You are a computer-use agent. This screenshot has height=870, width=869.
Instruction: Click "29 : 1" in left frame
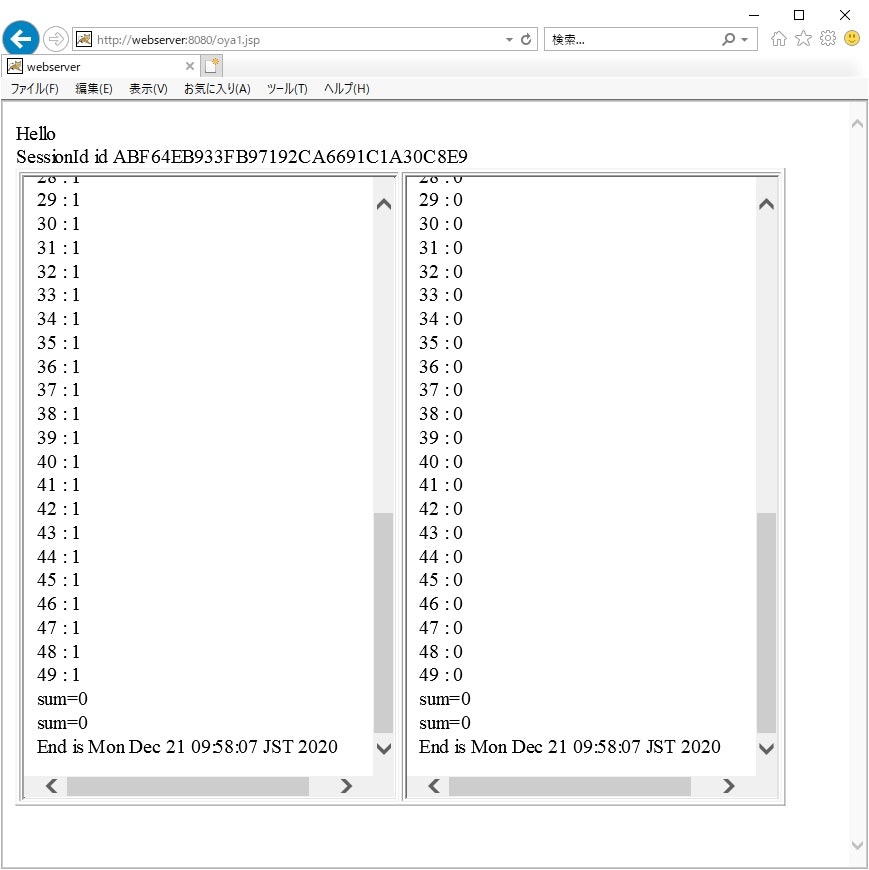point(58,200)
